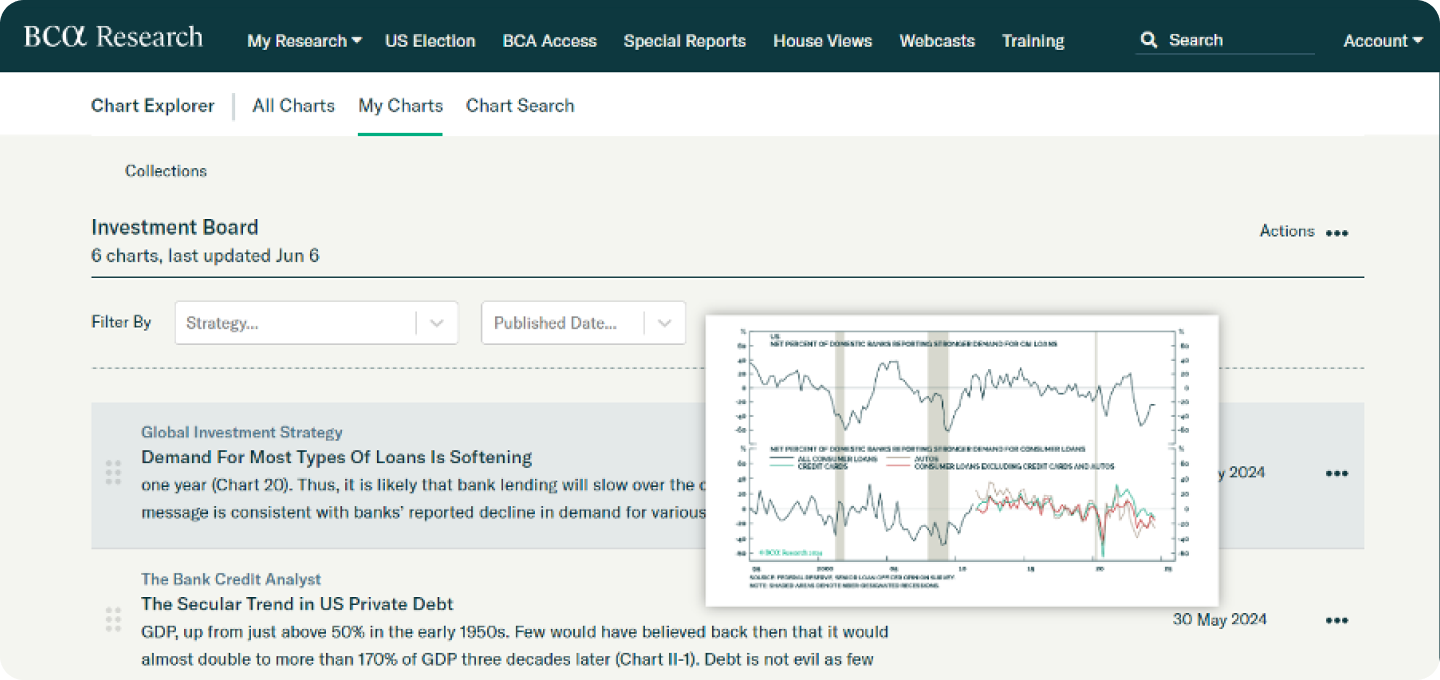Switch to the All Charts tab

tap(293, 105)
